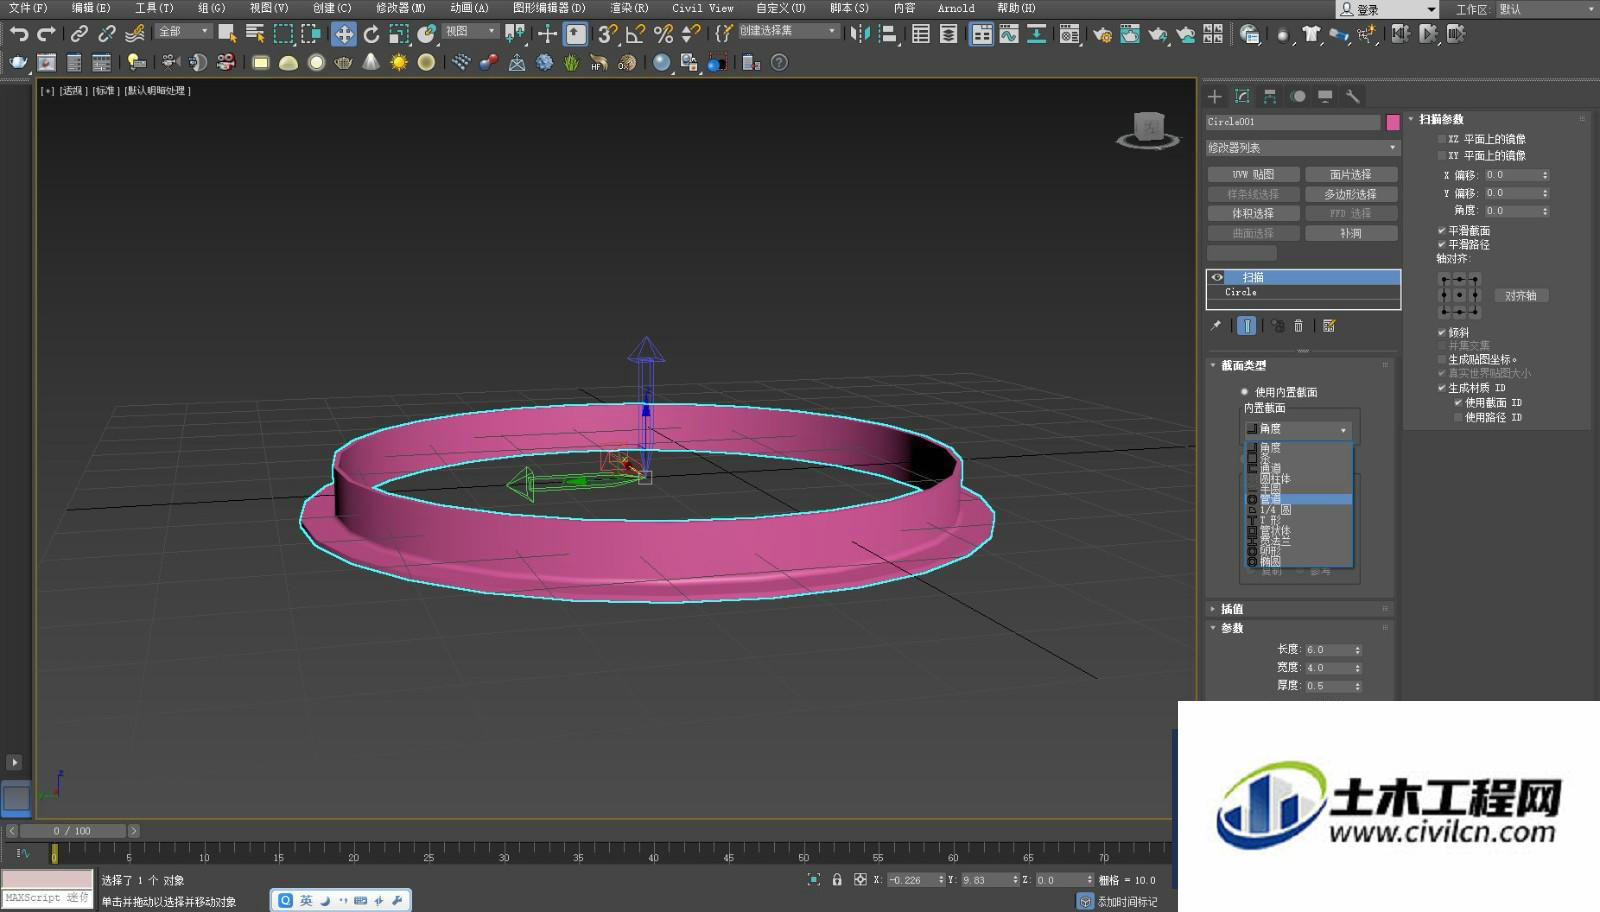The width and height of the screenshot is (1600, 912).
Task: Click the Mirror tool icon
Action: coord(859,34)
